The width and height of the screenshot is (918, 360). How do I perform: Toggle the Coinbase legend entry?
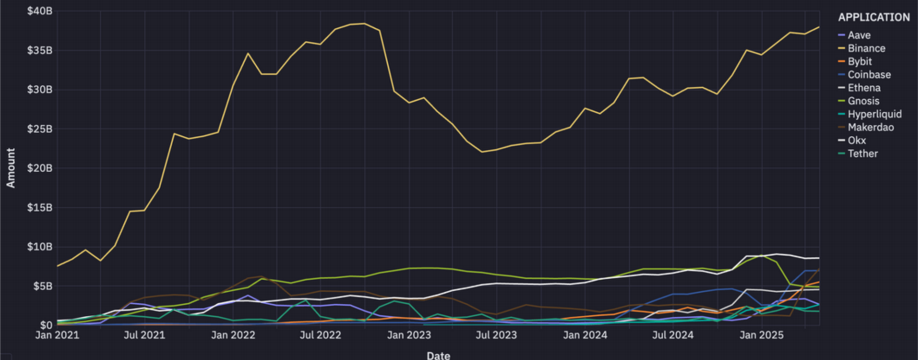click(x=864, y=74)
